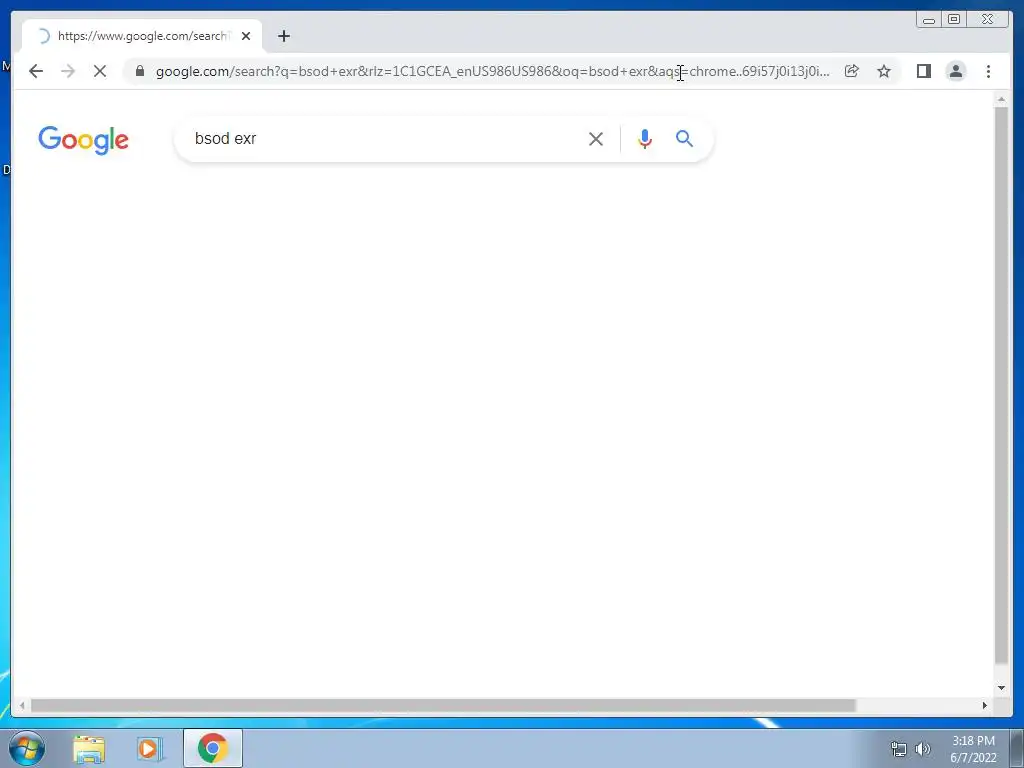Submit search with magnifier icon
This screenshot has height=768, width=1024.
[684, 138]
